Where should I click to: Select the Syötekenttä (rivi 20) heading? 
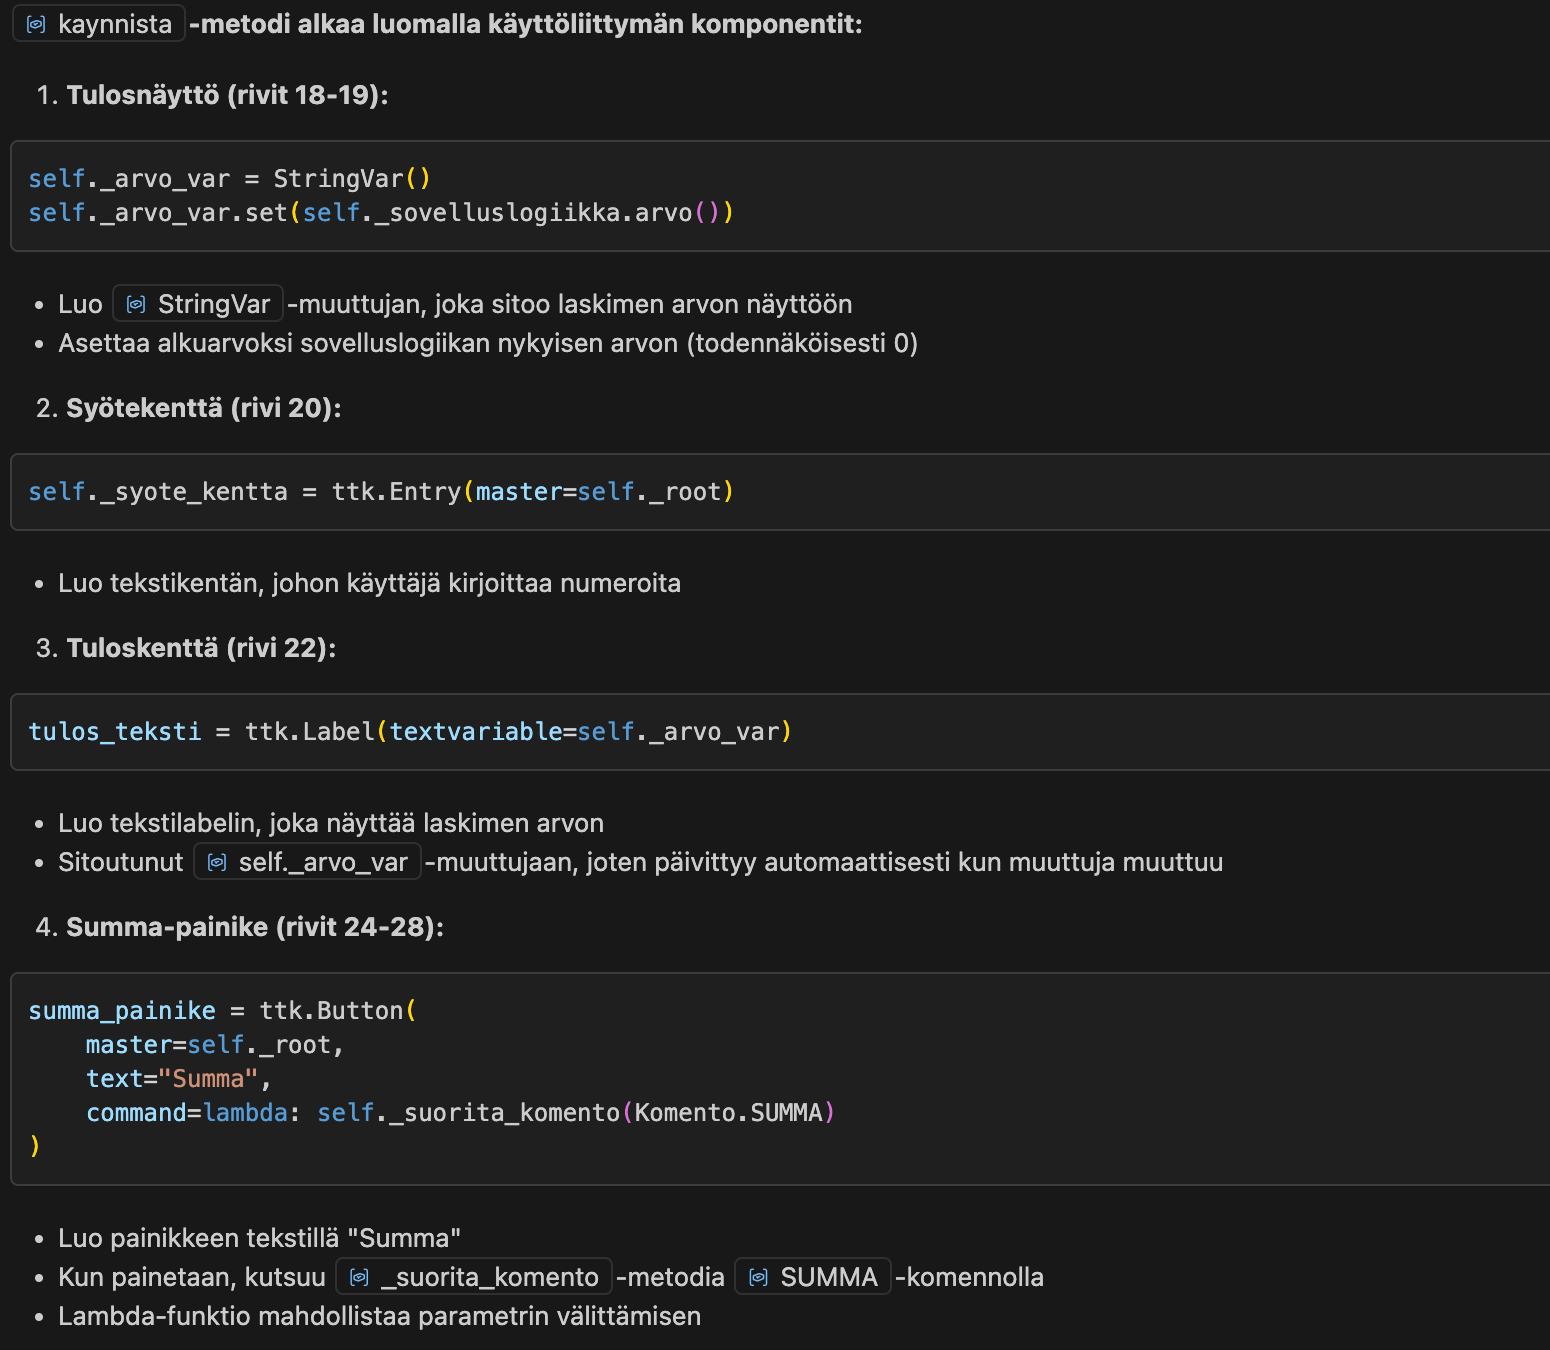pos(203,408)
